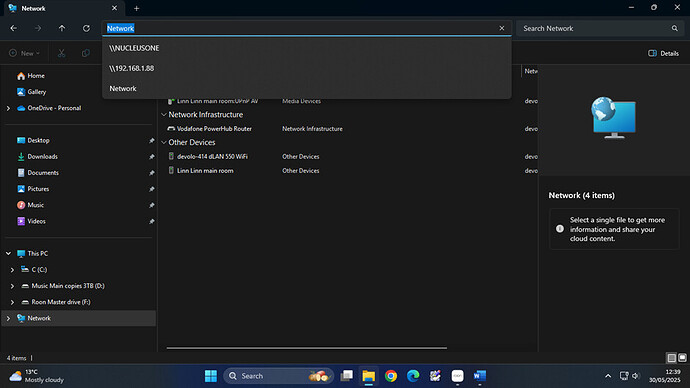Click the horizontal scrollbar in file list
The image size is (690, 388).
point(307,348)
